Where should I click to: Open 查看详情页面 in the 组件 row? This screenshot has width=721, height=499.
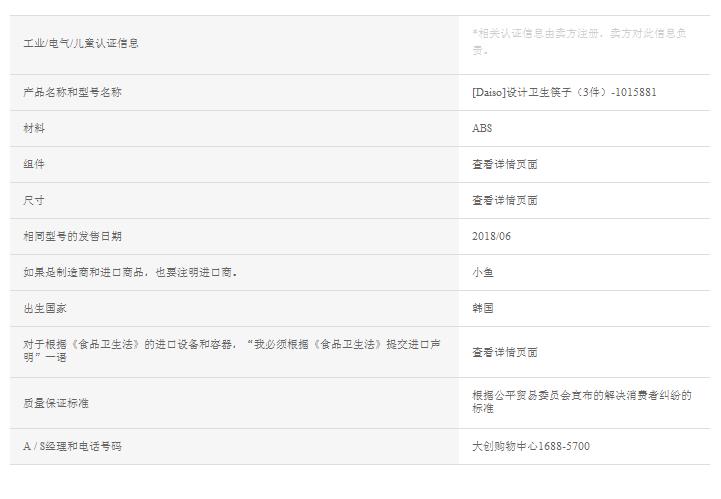[504, 164]
